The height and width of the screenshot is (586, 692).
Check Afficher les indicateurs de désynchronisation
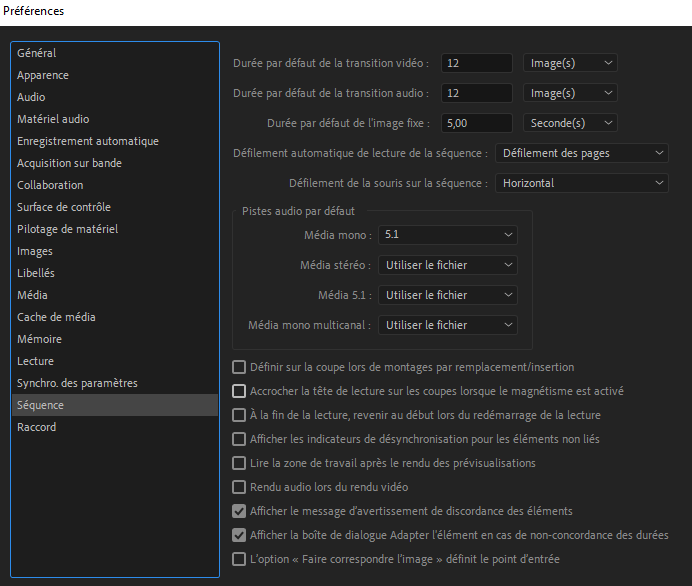(x=239, y=439)
